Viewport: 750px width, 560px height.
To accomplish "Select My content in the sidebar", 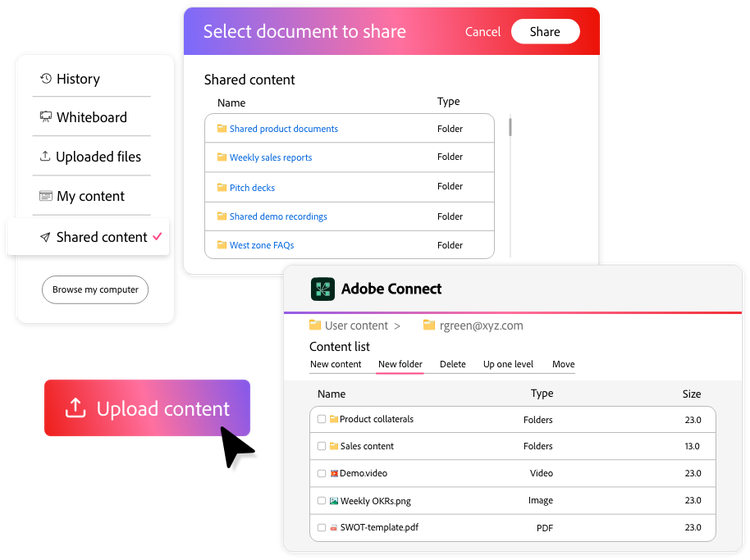I will pos(90,196).
